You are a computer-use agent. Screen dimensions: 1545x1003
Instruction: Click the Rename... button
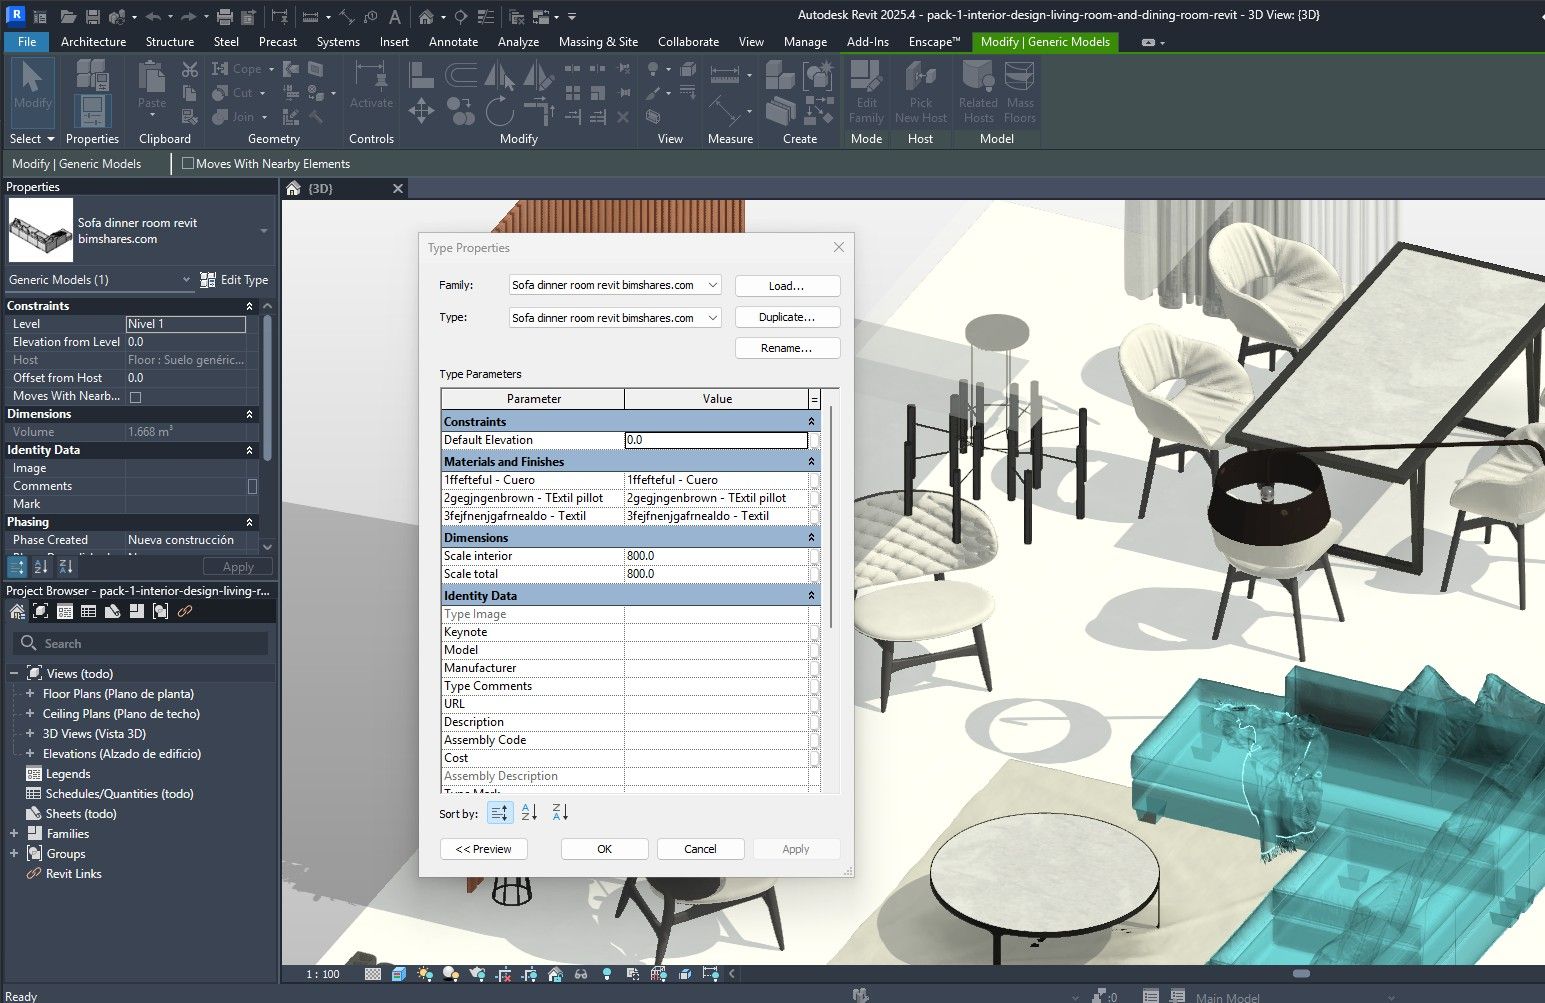787,348
